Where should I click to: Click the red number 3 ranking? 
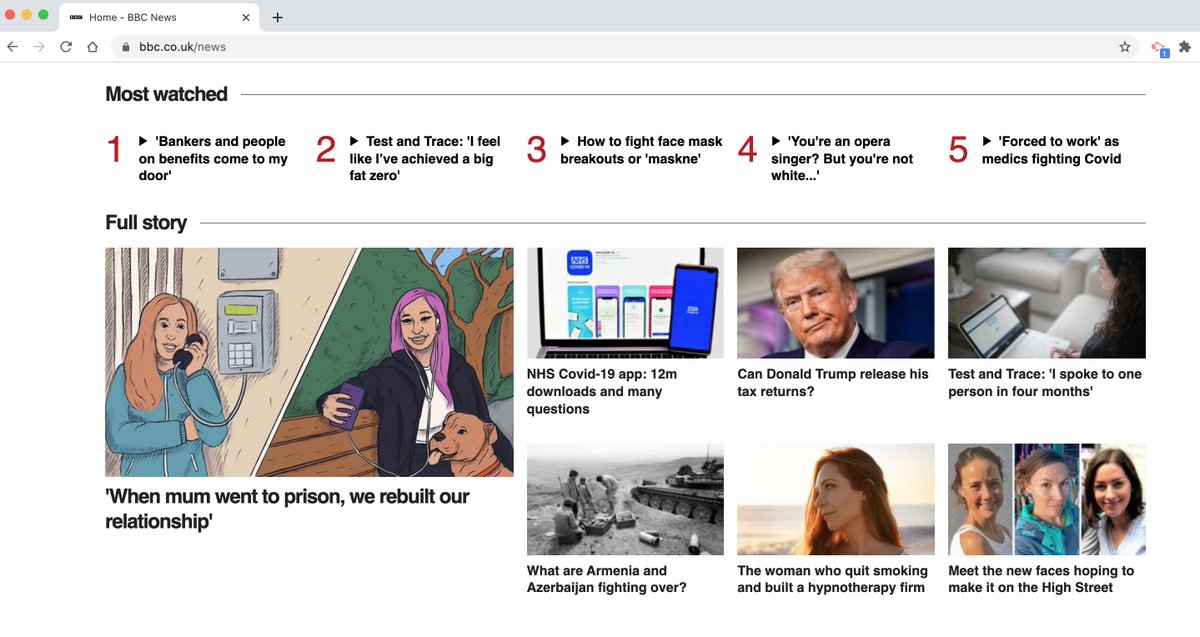537,150
